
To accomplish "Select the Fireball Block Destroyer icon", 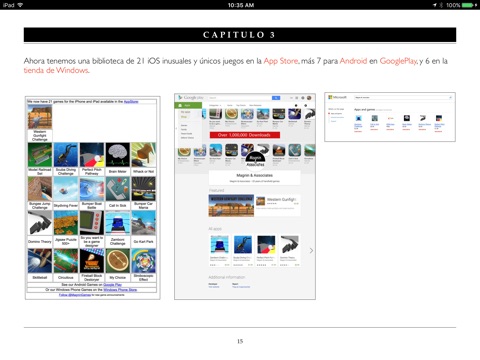I will (92, 261).
